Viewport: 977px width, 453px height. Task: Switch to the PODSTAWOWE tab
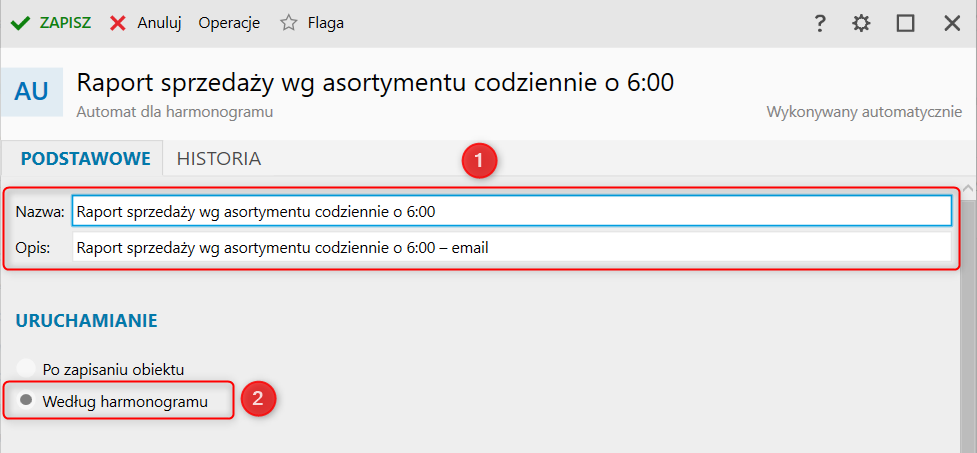point(85,158)
